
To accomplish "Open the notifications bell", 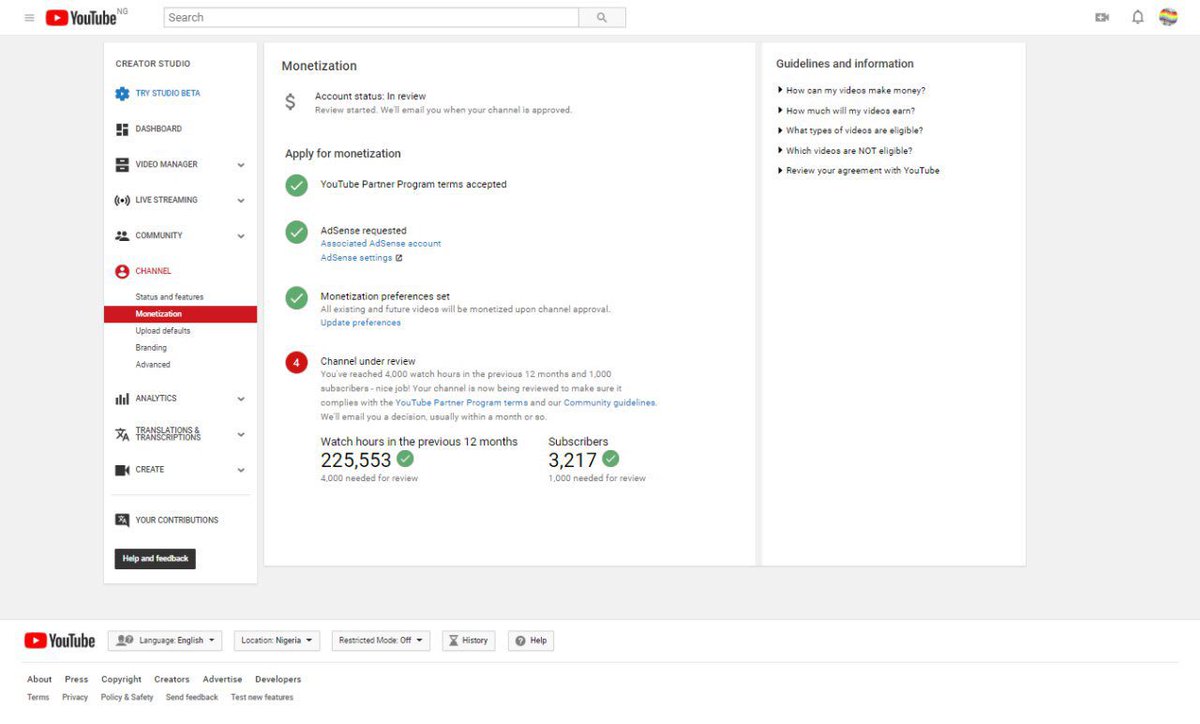I will pyautogui.click(x=1137, y=17).
